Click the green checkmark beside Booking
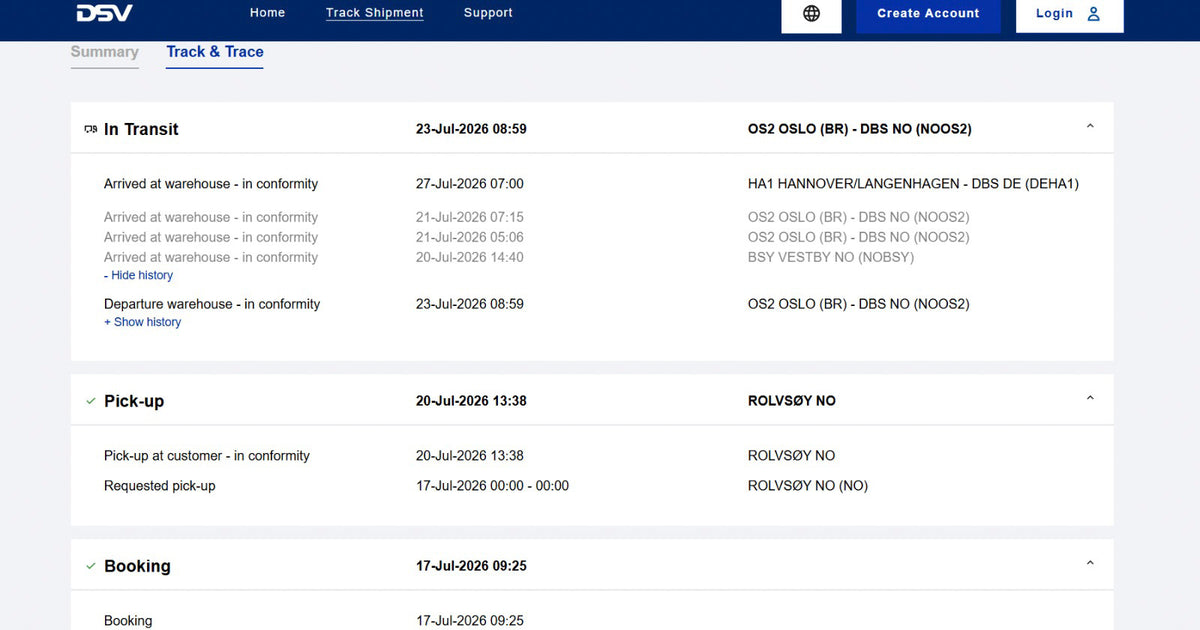The image size is (1200, 630). click(x=91, y=566)
